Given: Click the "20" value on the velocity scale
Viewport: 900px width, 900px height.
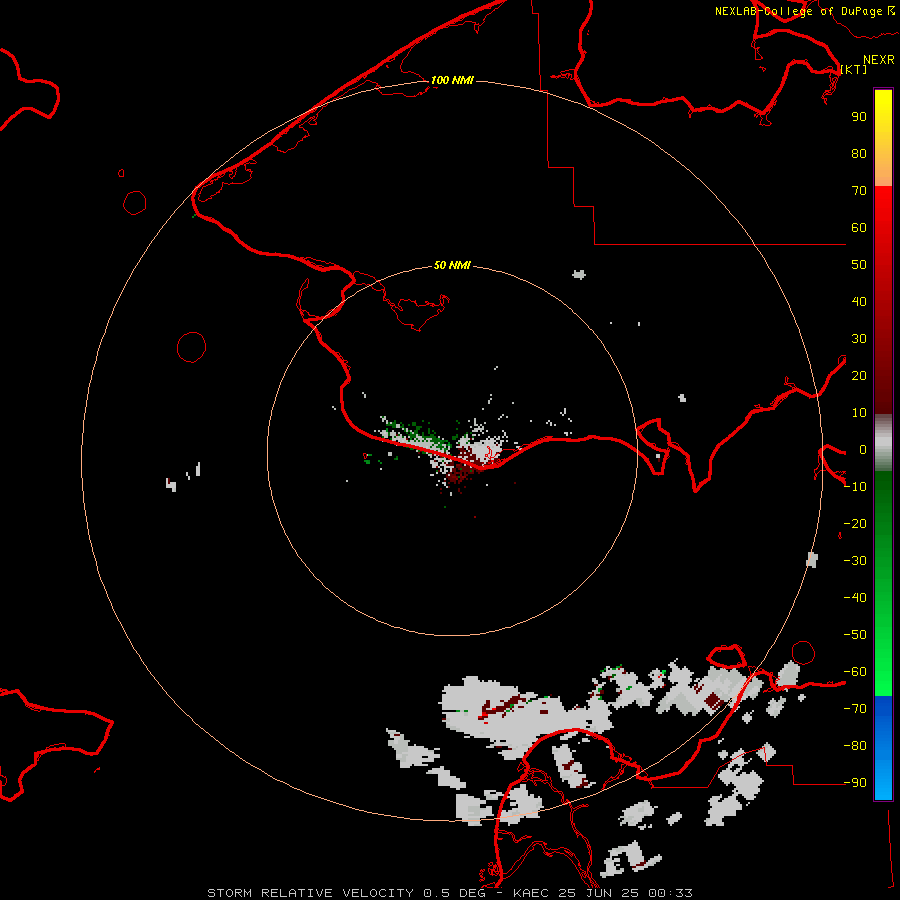Looking at the screenshot, I should (x=859, y=375).
